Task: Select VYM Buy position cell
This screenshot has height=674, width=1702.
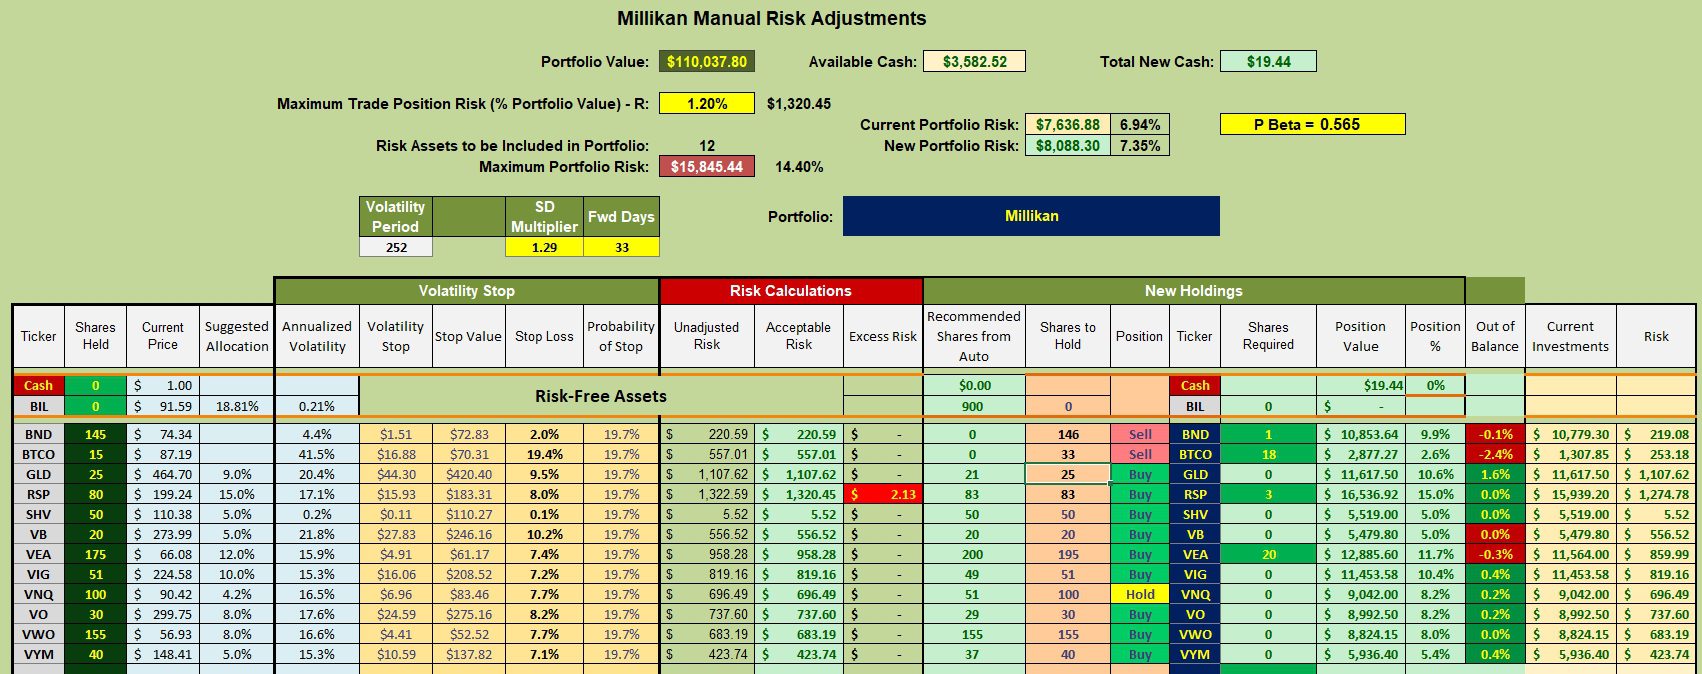Action: point(1140,654)
